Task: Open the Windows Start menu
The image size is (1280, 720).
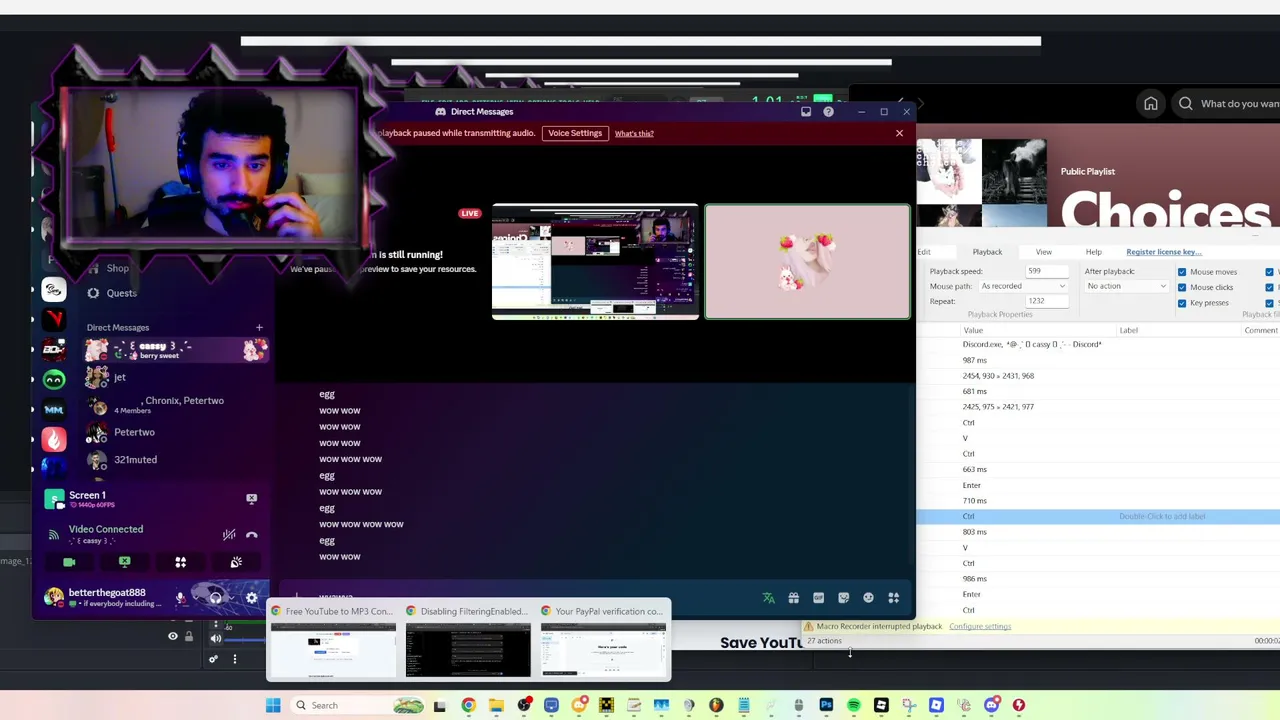Action: click(273, 705)
